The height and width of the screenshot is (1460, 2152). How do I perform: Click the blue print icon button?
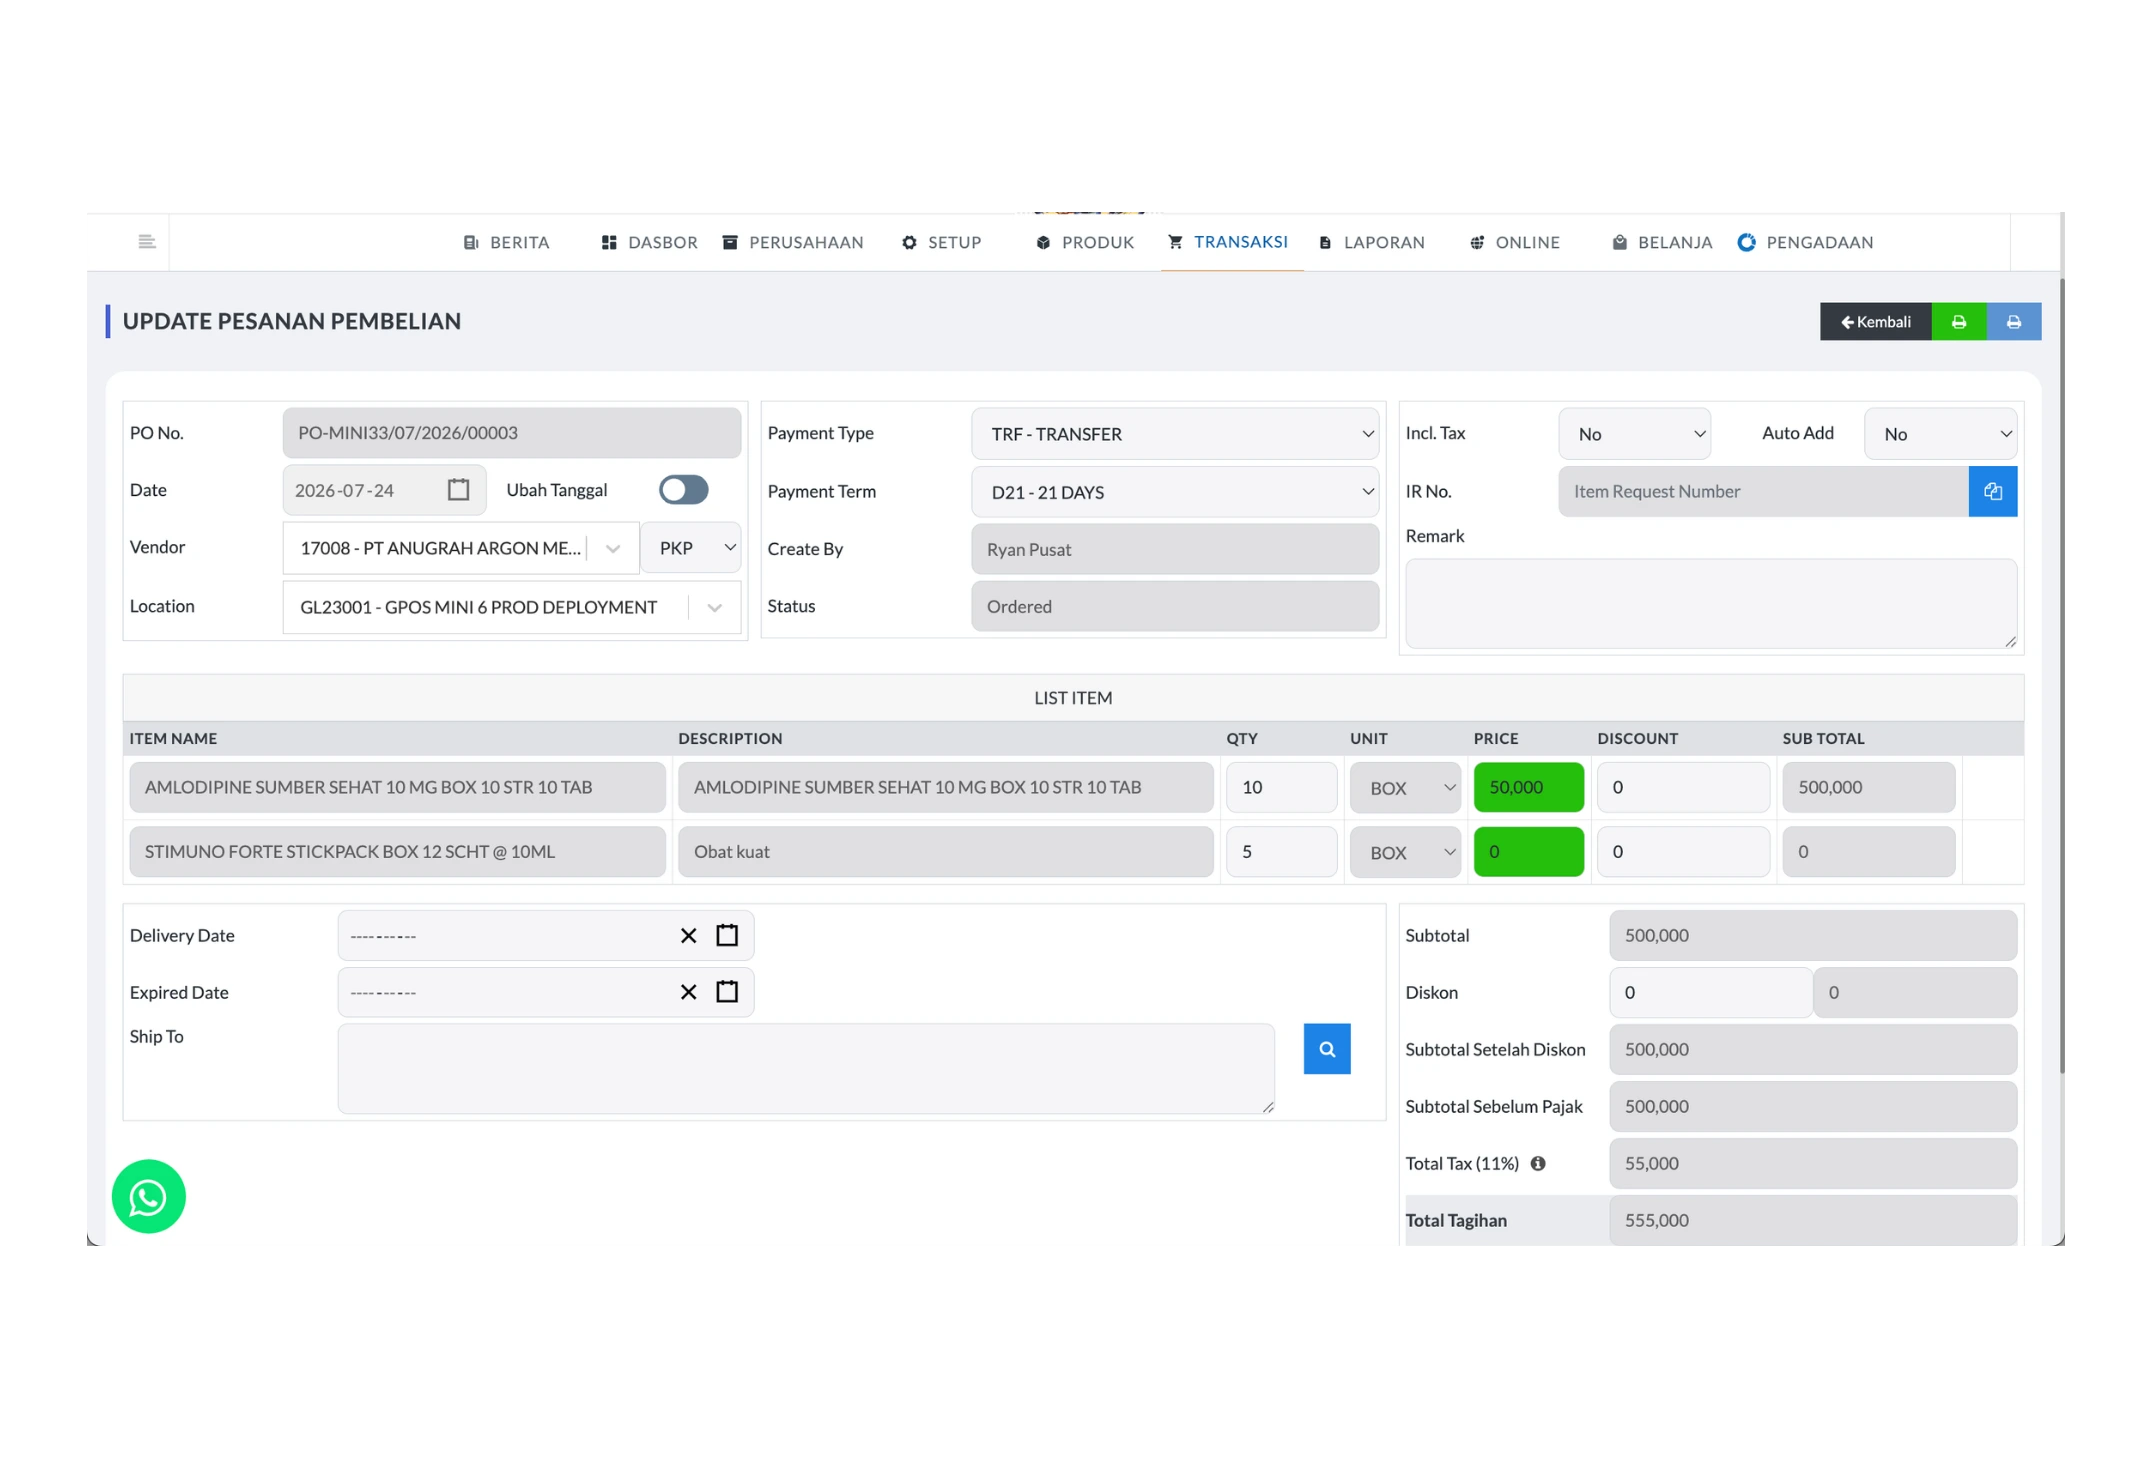pyautogui.click(x=2013, y=321)
